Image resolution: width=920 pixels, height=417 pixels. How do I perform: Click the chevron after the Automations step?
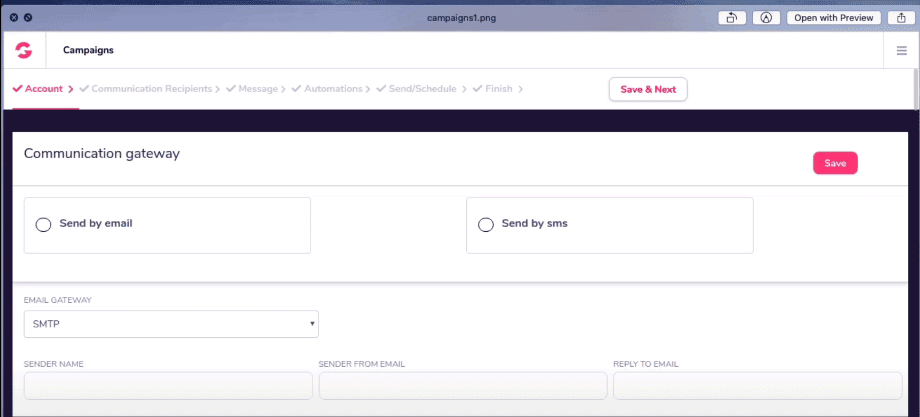[x=369, y=89]
